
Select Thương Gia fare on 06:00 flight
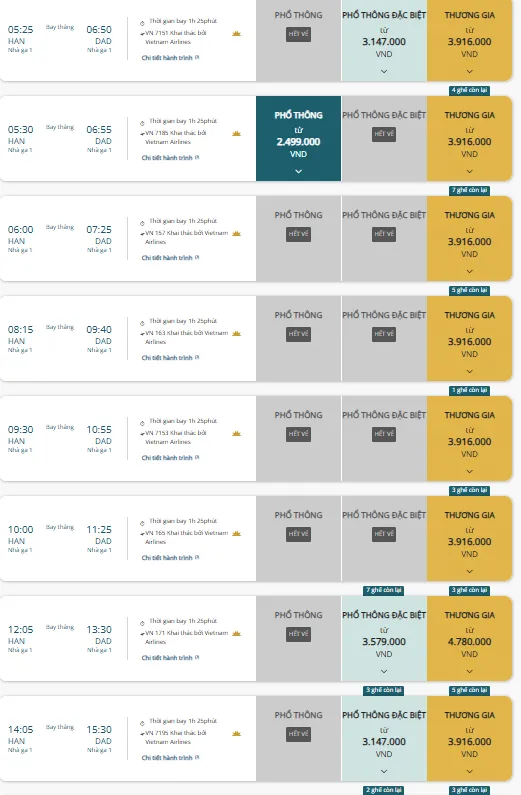pyautogui.click(x=470, y=238)
